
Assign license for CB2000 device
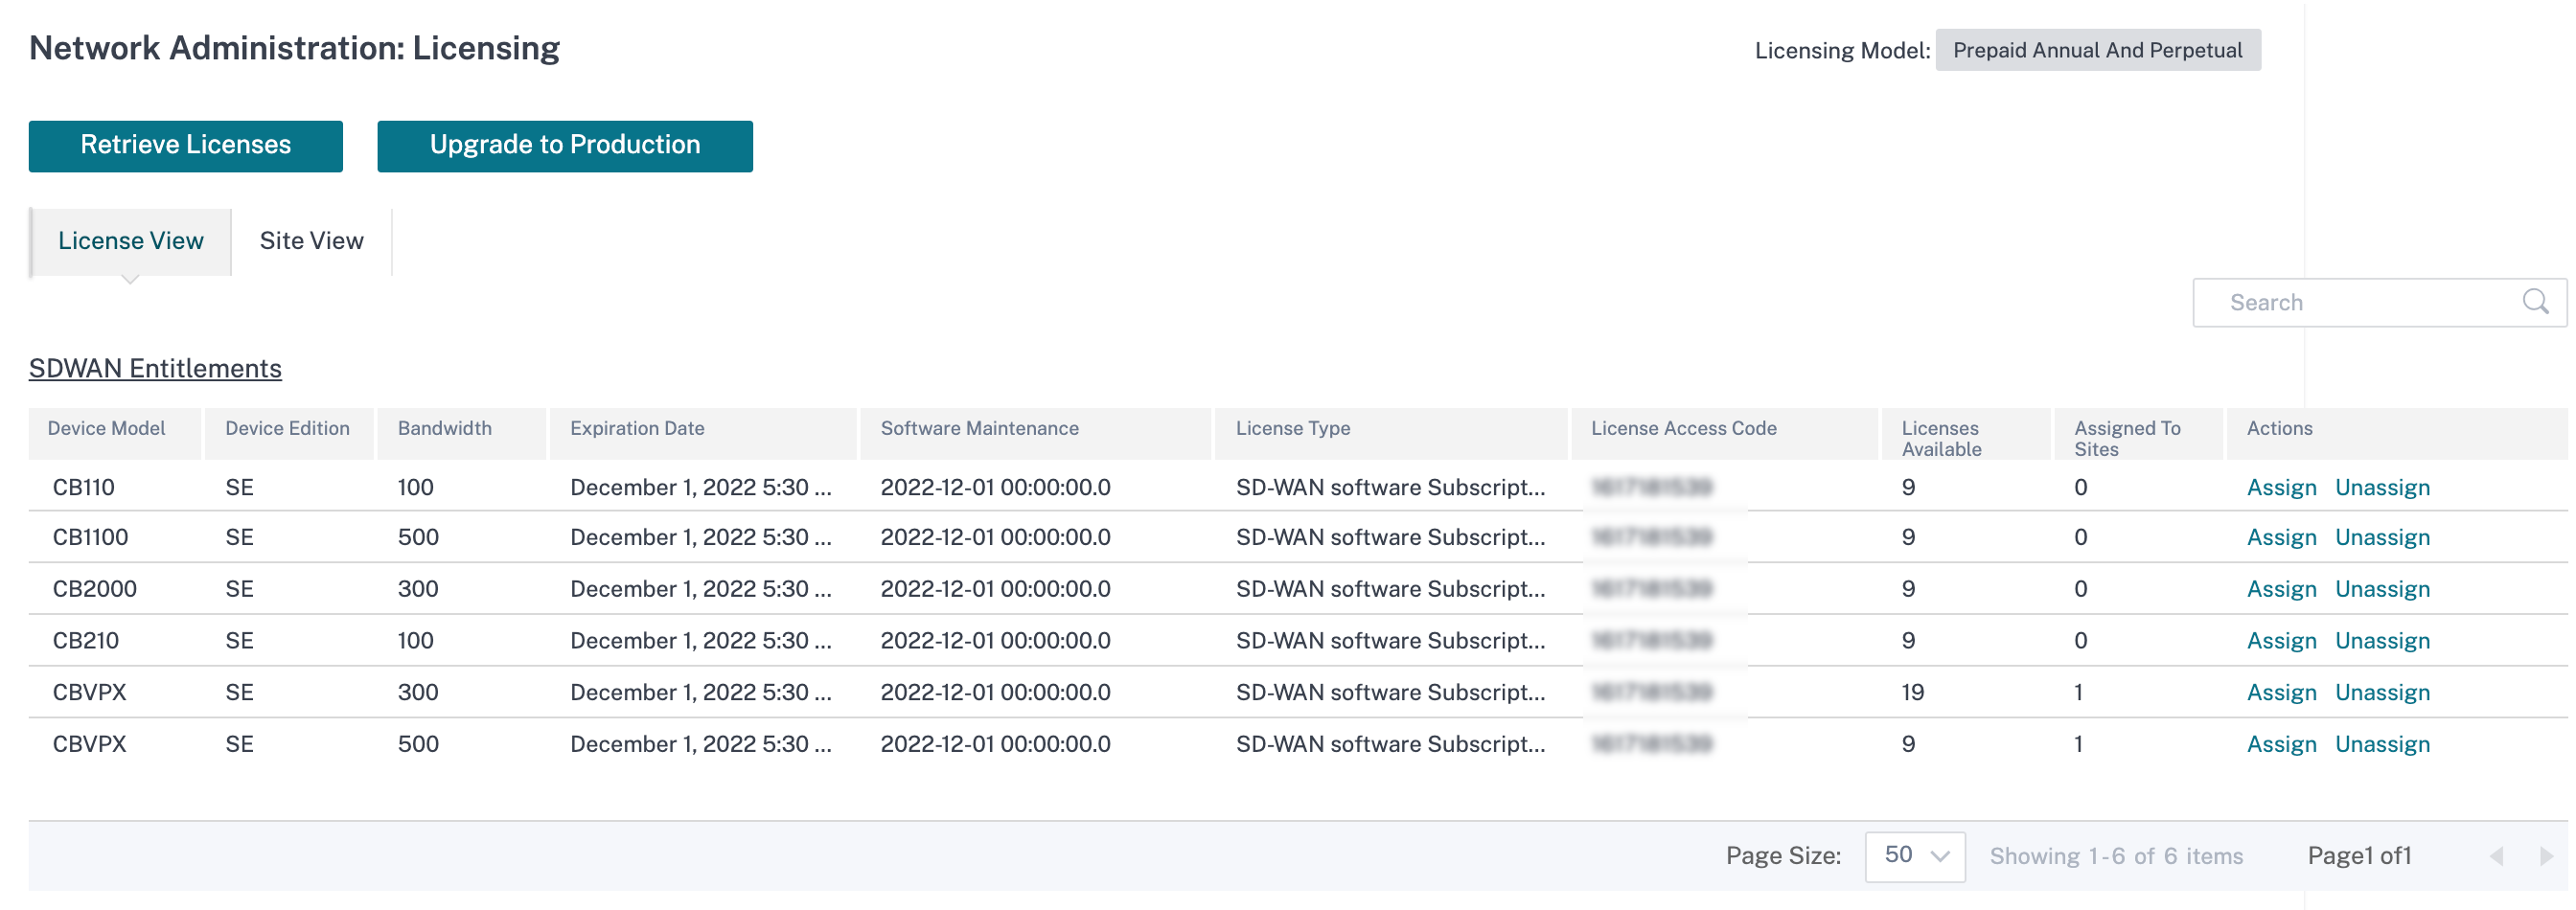(2281, 590)
